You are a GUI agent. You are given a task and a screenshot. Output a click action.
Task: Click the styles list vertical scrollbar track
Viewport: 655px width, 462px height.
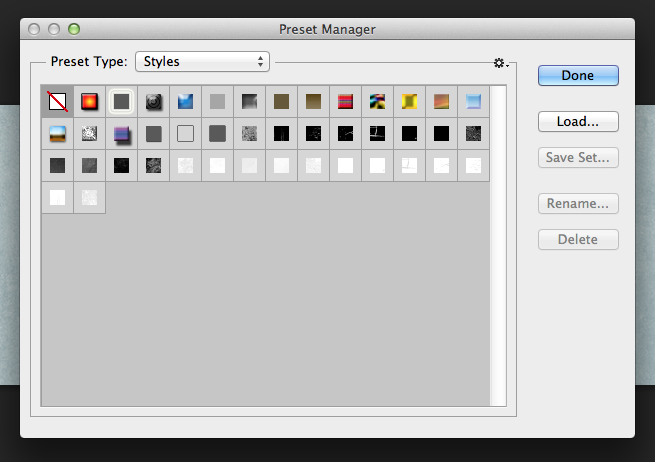pos(498,246)
